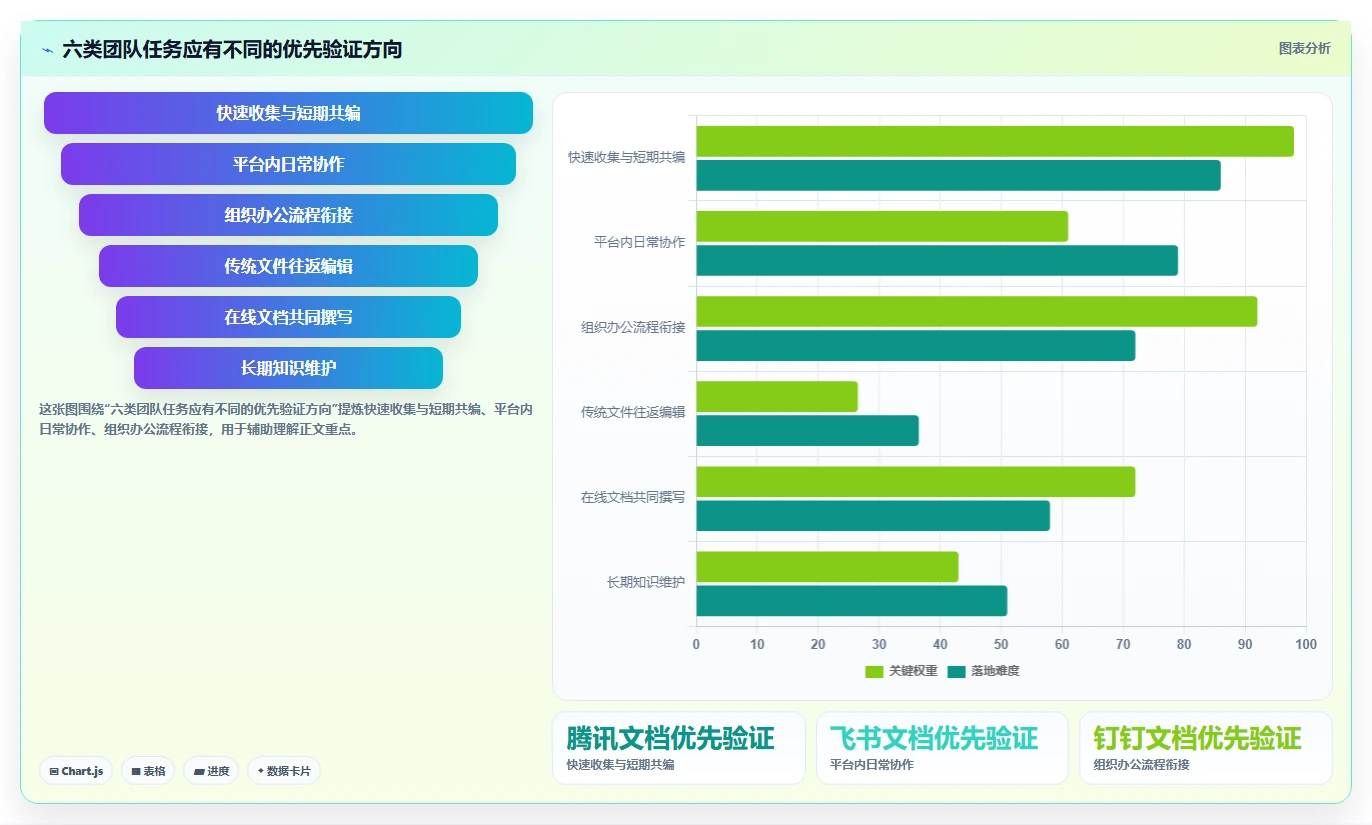The width and height of the screenshot is (1372, 825).
Task: Click the 关键权重 bar for 快速收集与短期共编
Action: click(995, 141)
